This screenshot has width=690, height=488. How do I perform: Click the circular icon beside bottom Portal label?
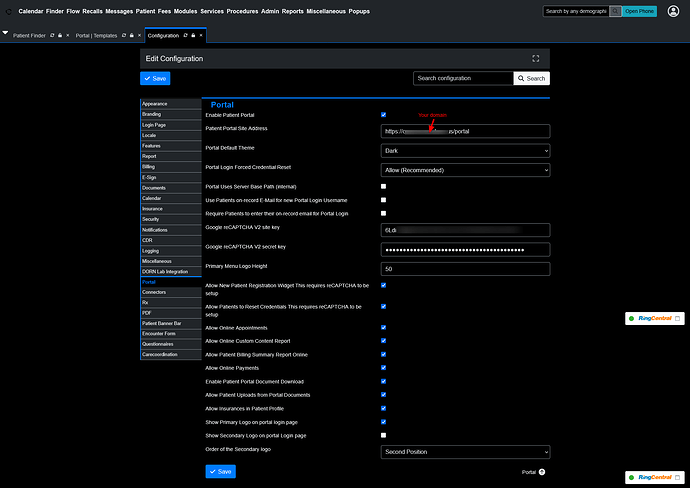click(542, 472)
